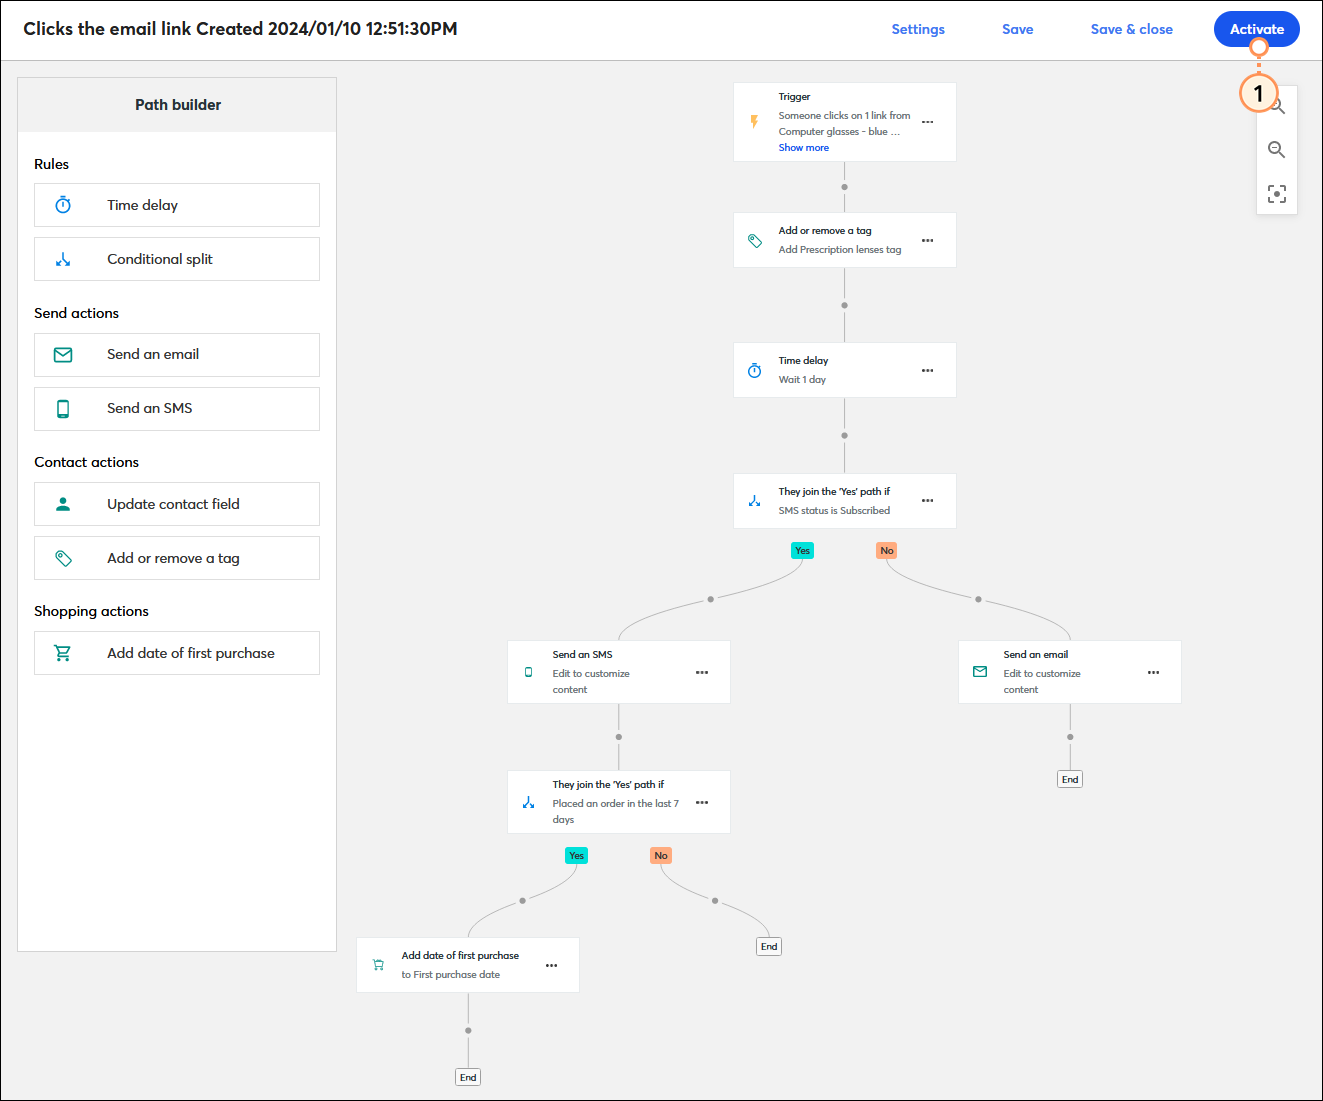Open options menu for SMS status is Subscribed node
Image resolution: width=1323 pixels, height=1101 pixels.
pyautogui.click(x=927, y=501)
